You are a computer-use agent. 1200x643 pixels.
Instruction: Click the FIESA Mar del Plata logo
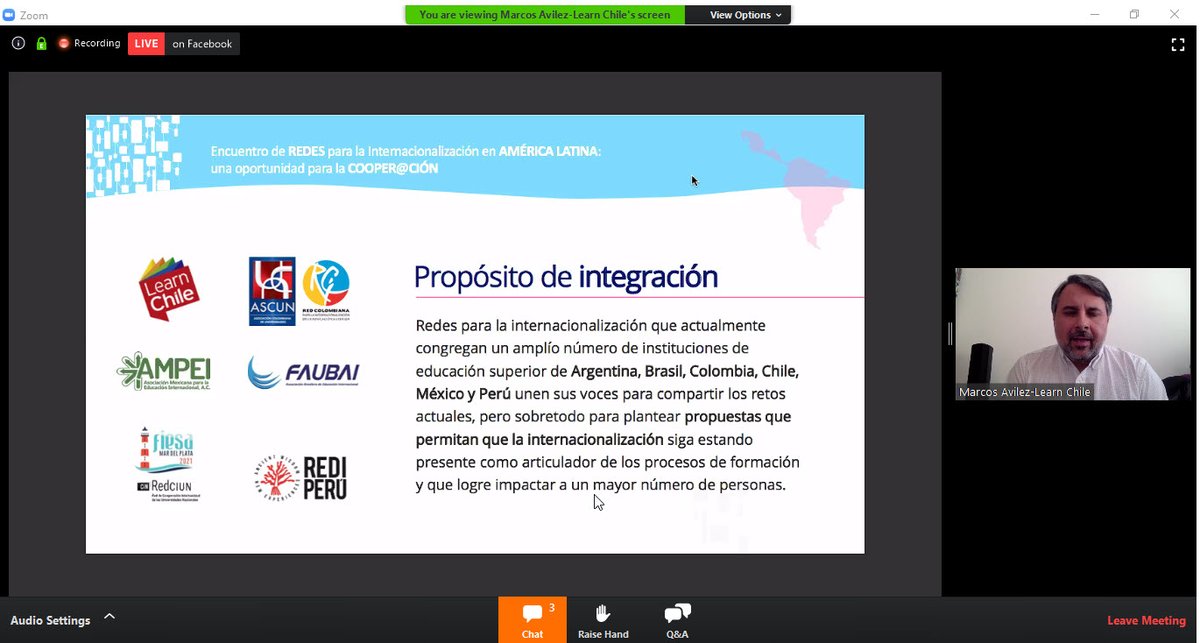(166, 450)
